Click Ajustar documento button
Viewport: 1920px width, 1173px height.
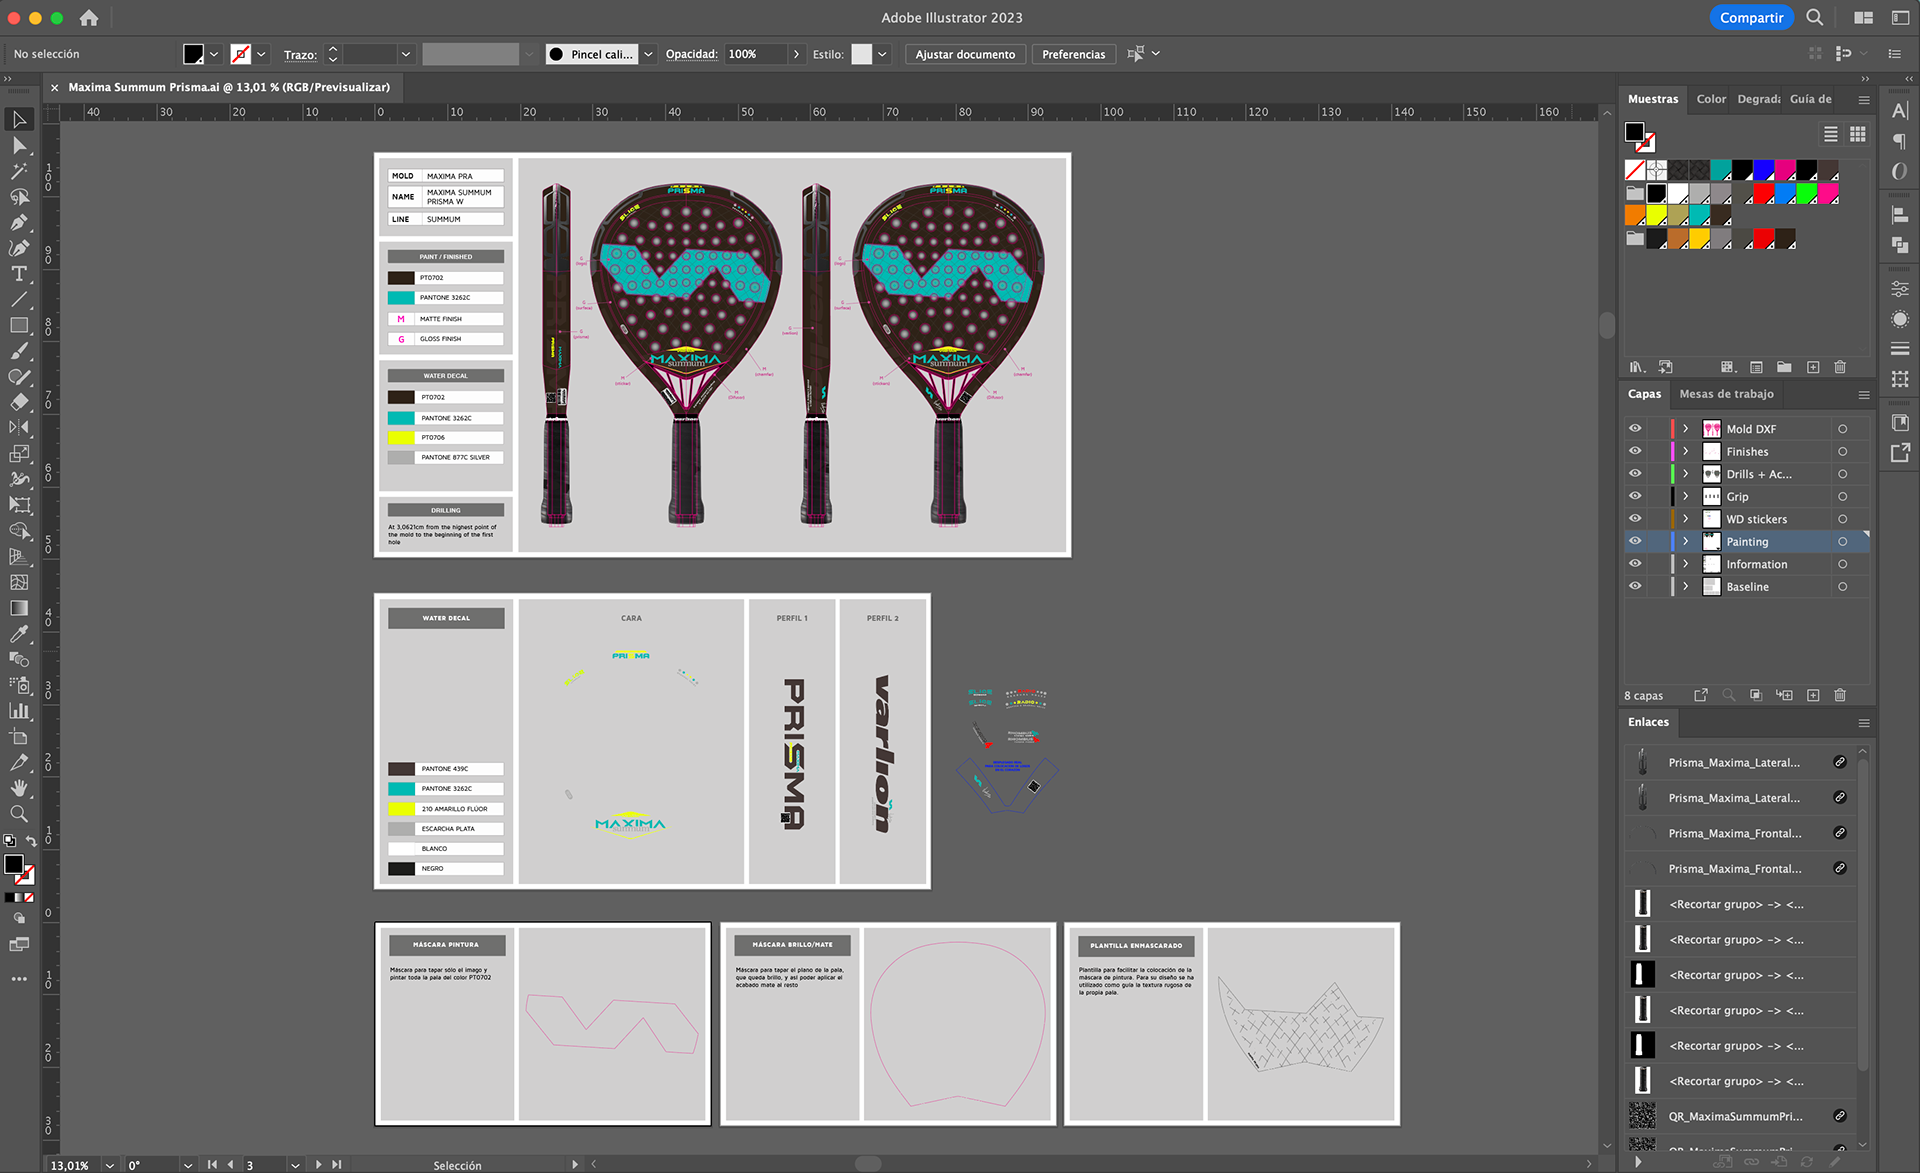[x=965, y=54]
